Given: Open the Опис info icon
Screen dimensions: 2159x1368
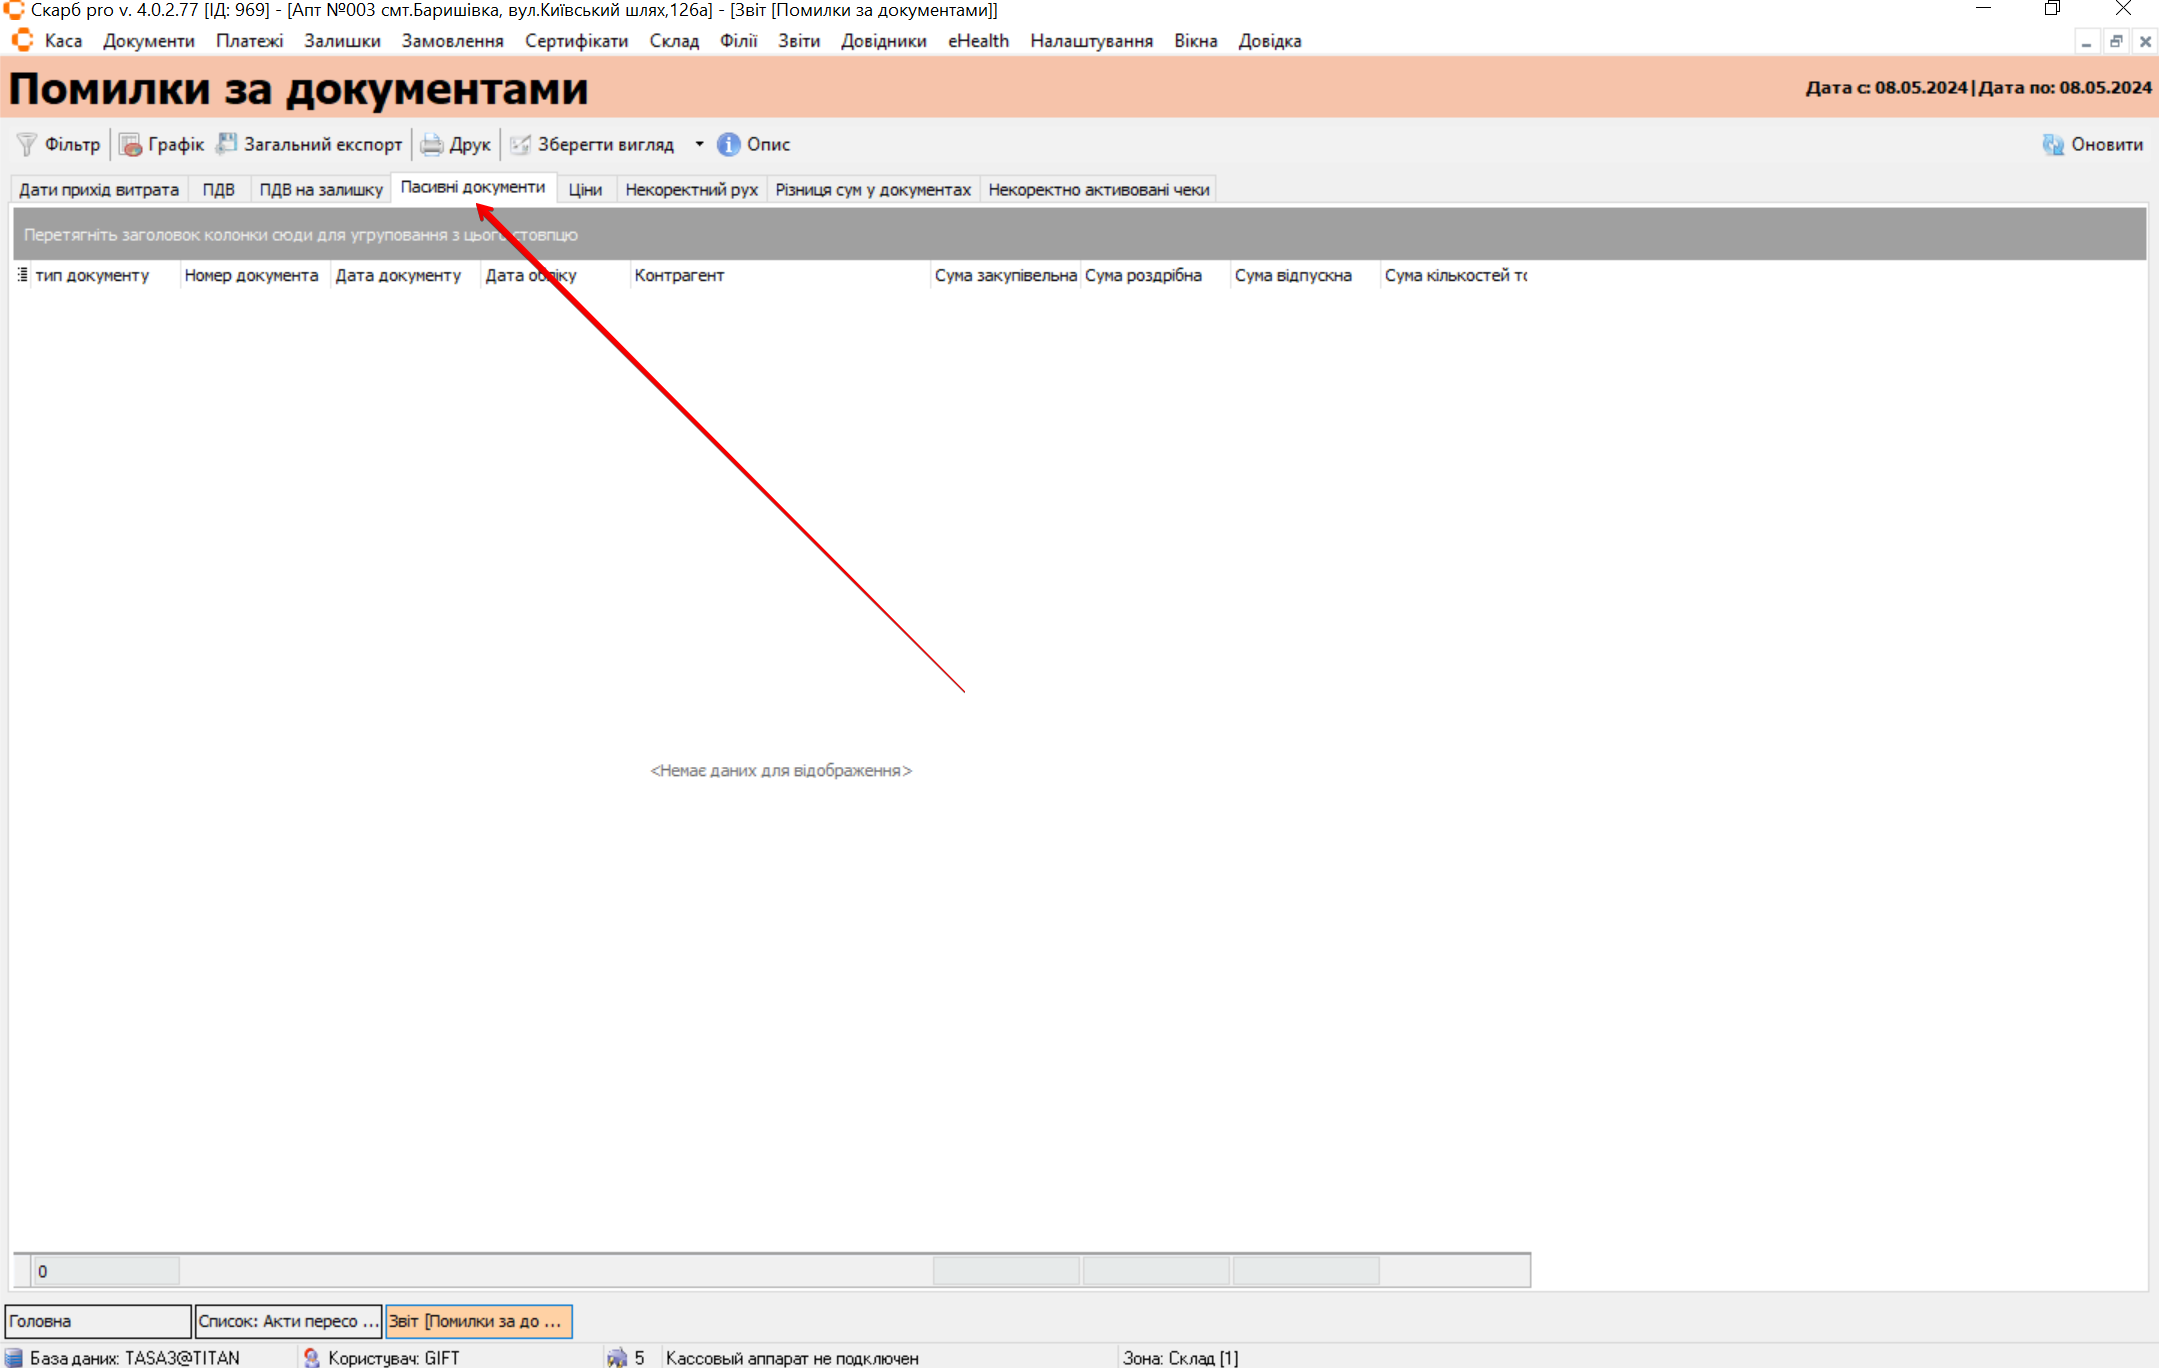Looking at the screenshot, I should (729, 145).
